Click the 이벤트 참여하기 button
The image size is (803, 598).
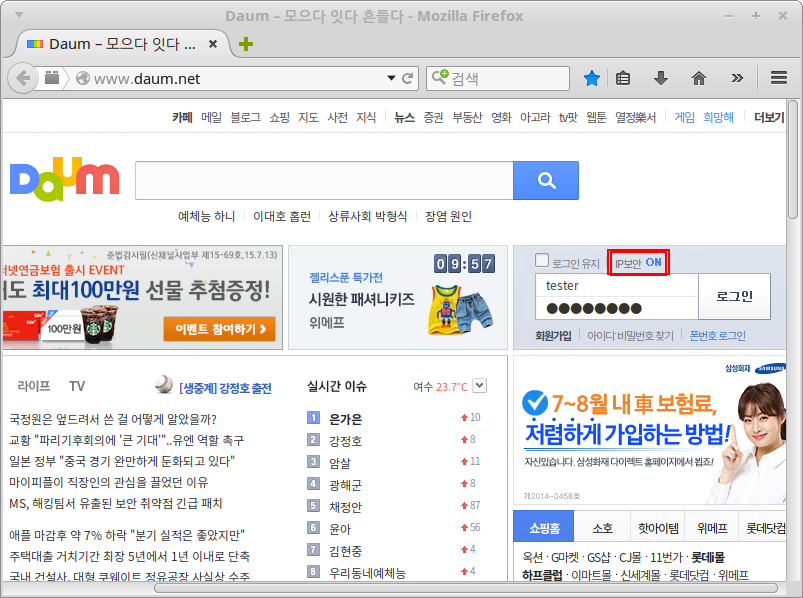219,329
